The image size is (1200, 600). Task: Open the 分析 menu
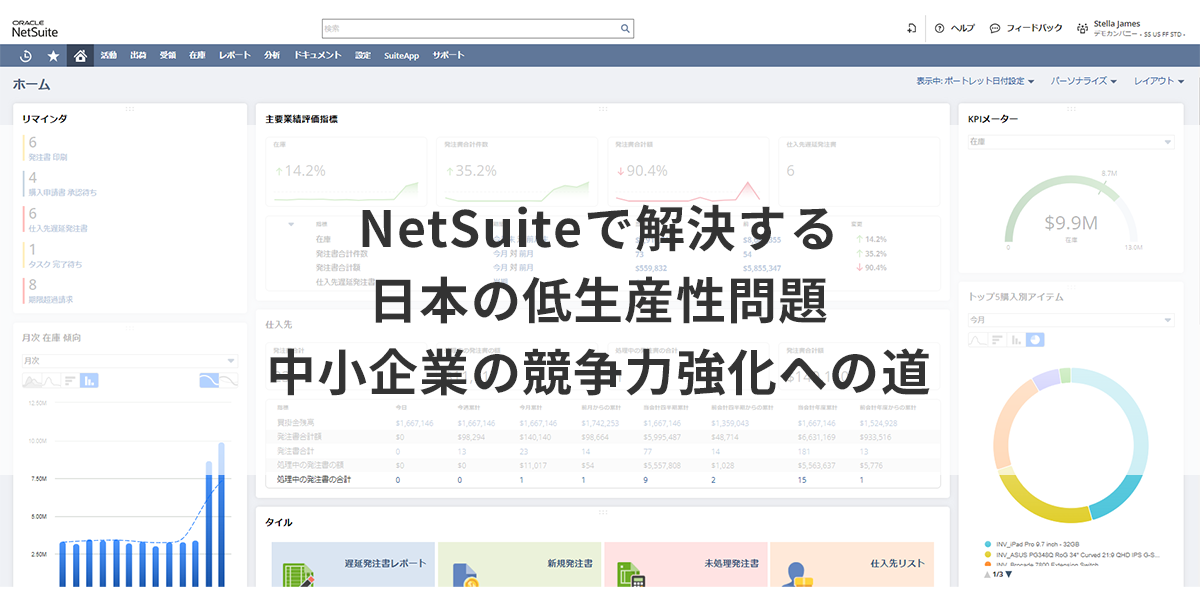tap(272, 56)
